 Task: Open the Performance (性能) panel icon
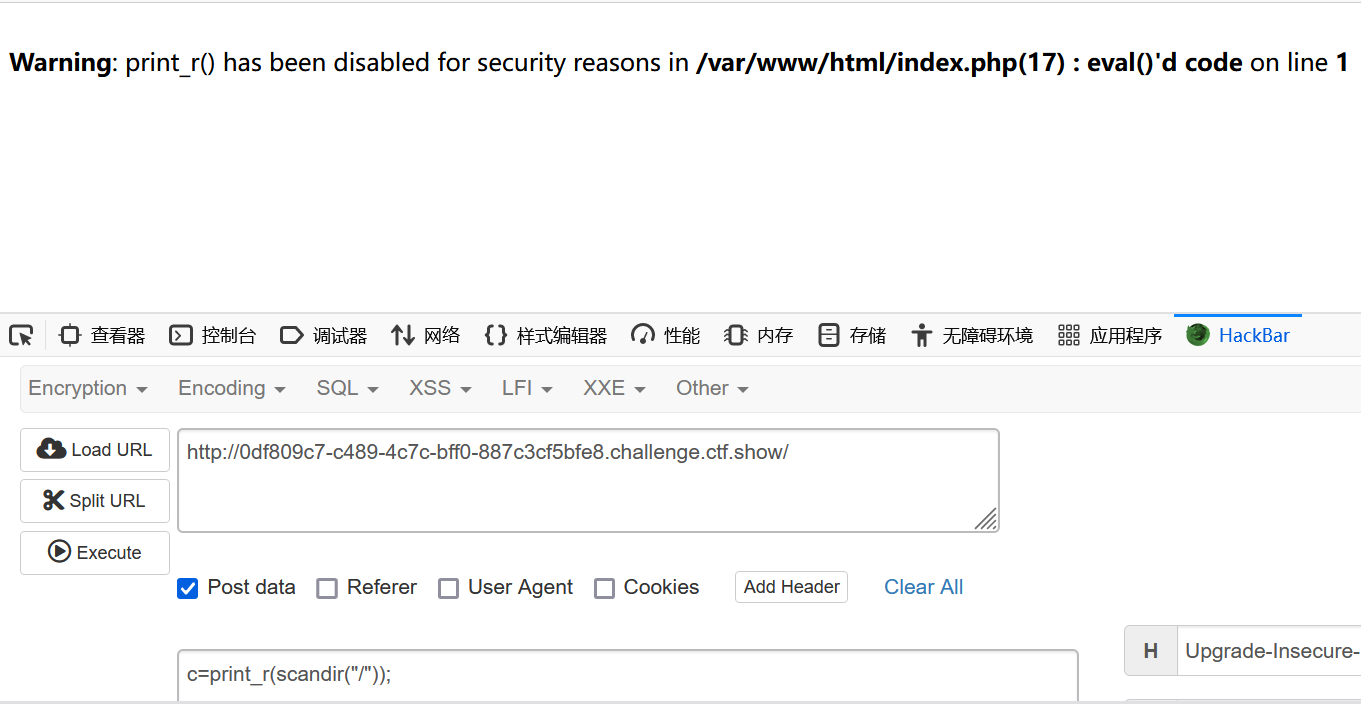pyautogui.click(x=643, y=336)
